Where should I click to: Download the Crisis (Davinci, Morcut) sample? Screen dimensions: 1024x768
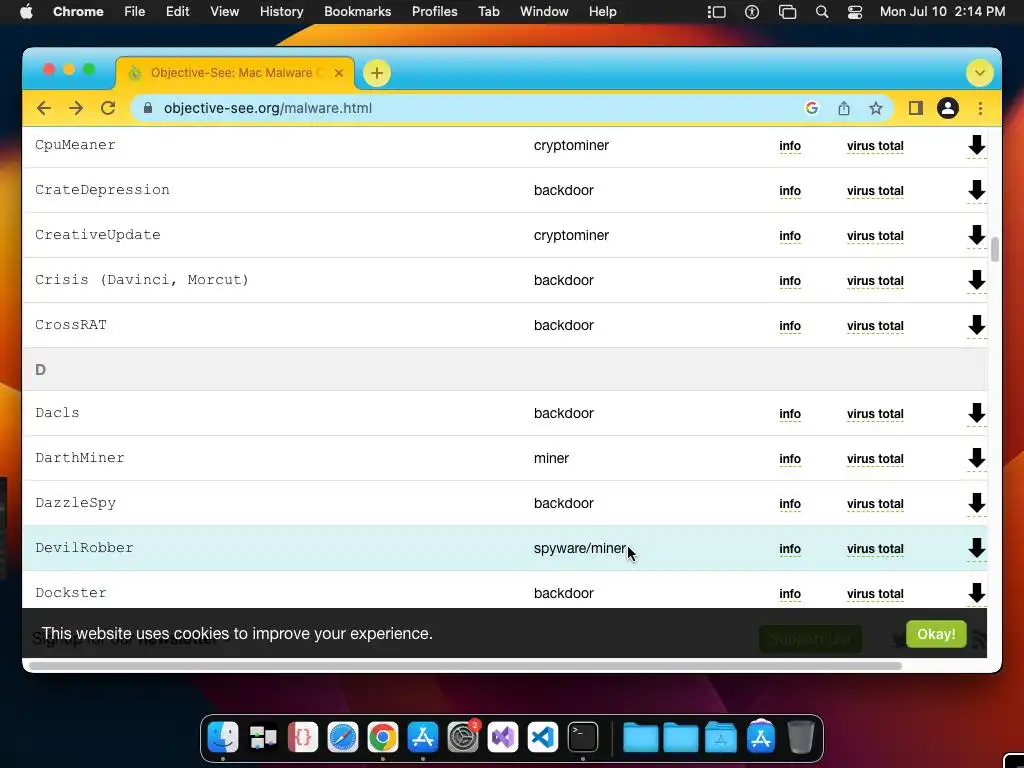coord(976,280)
